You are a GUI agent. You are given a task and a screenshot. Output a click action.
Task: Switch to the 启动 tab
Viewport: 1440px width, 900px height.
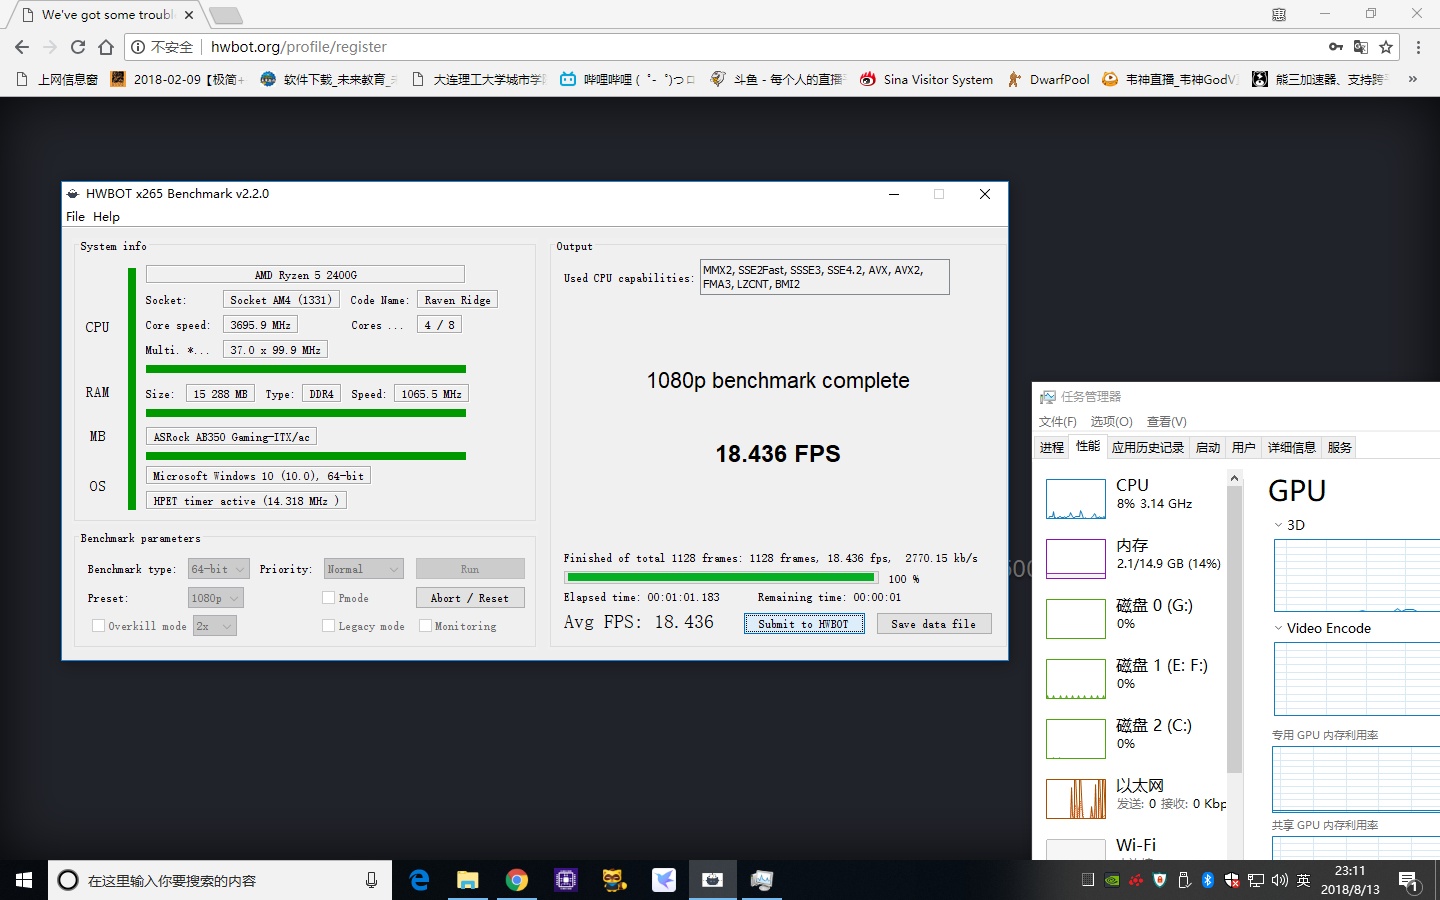(x=1208, y=447)
